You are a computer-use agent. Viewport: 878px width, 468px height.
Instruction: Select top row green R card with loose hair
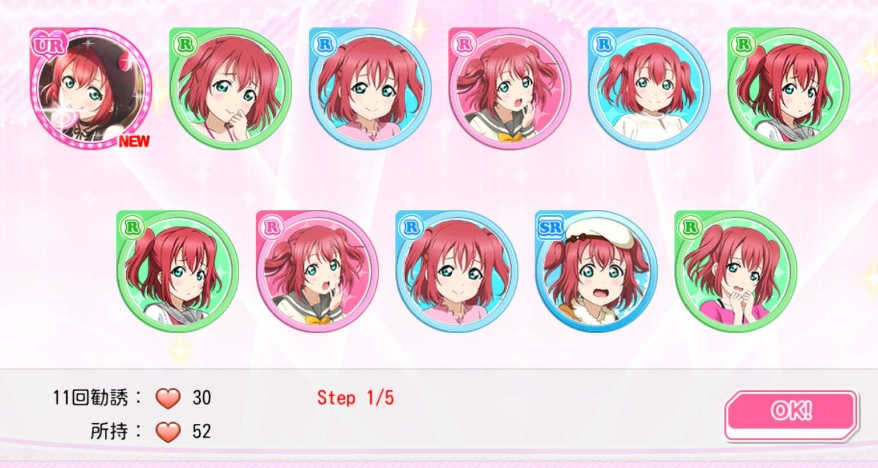pos(230,88)
